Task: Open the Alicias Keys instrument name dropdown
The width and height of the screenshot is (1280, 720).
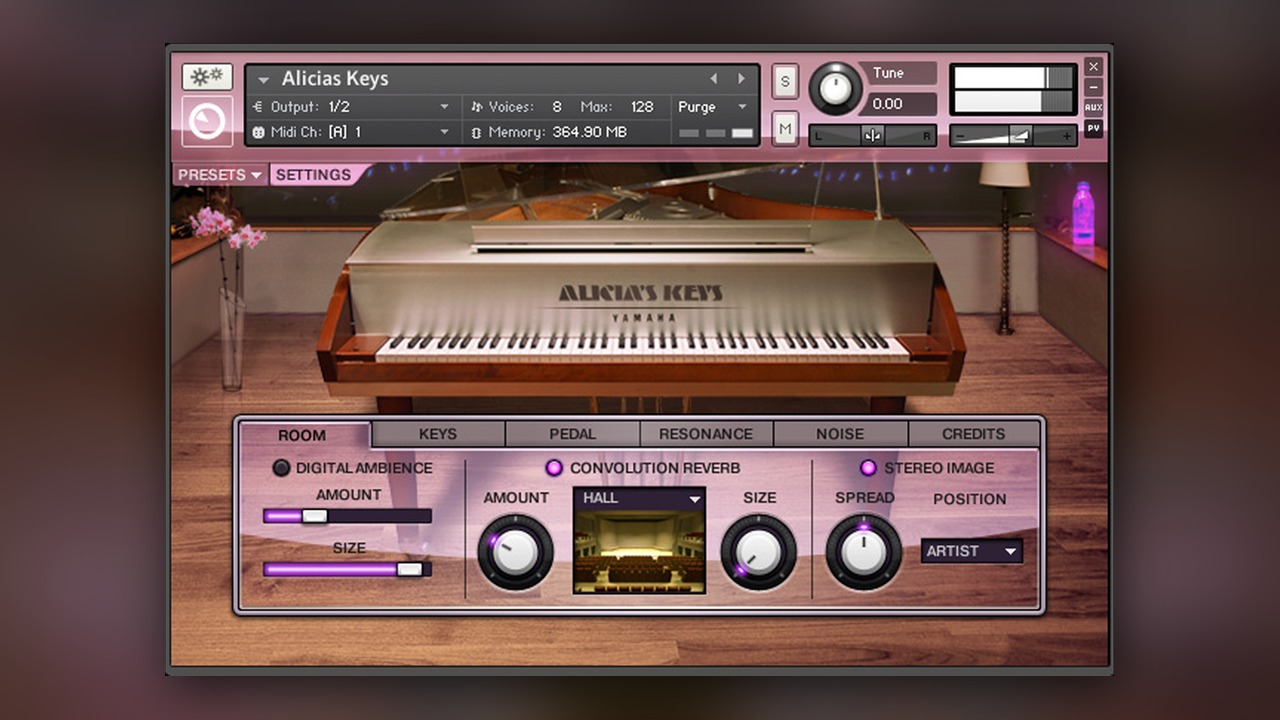Action: click(264, 80)
